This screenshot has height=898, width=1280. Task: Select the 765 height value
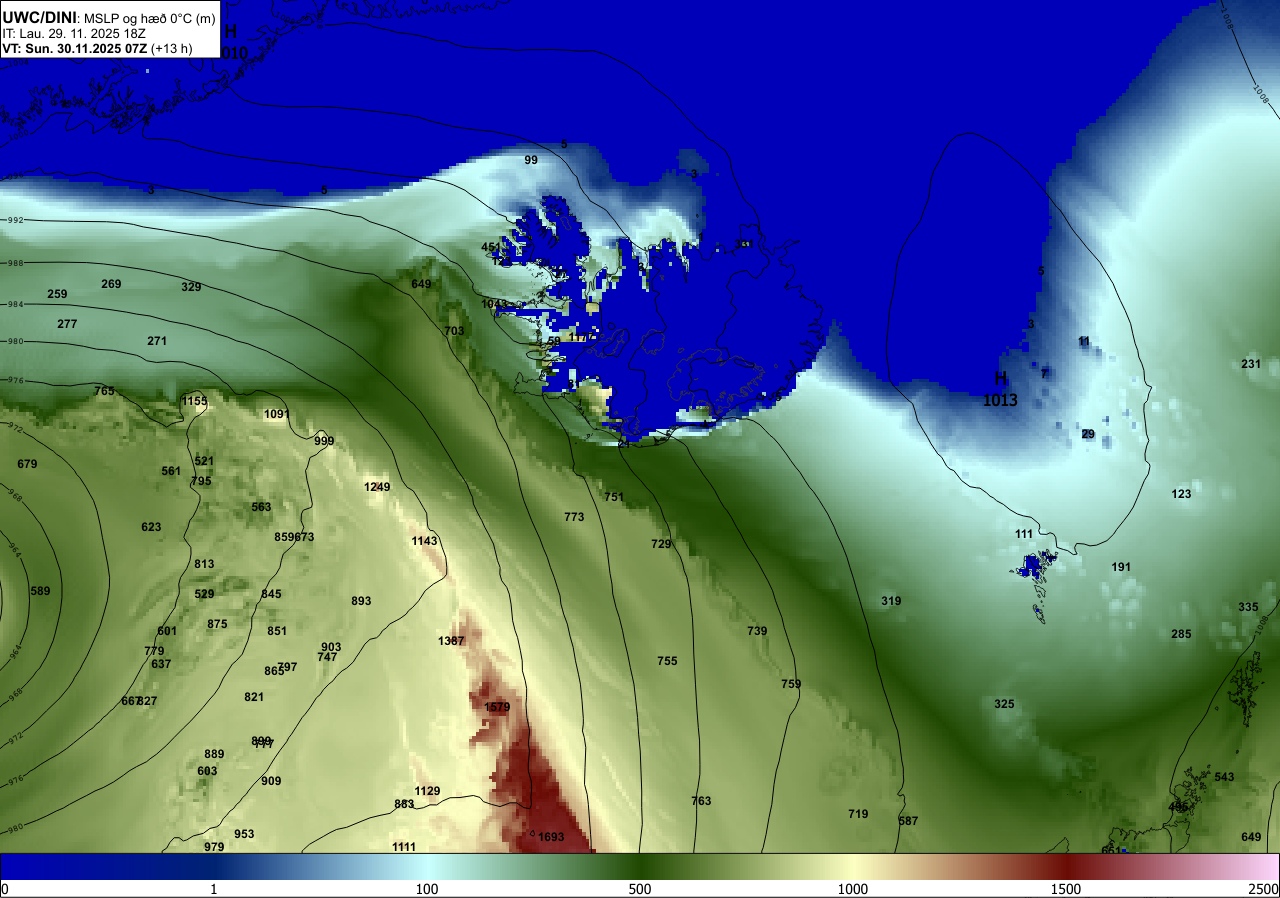tap(104, 391)
